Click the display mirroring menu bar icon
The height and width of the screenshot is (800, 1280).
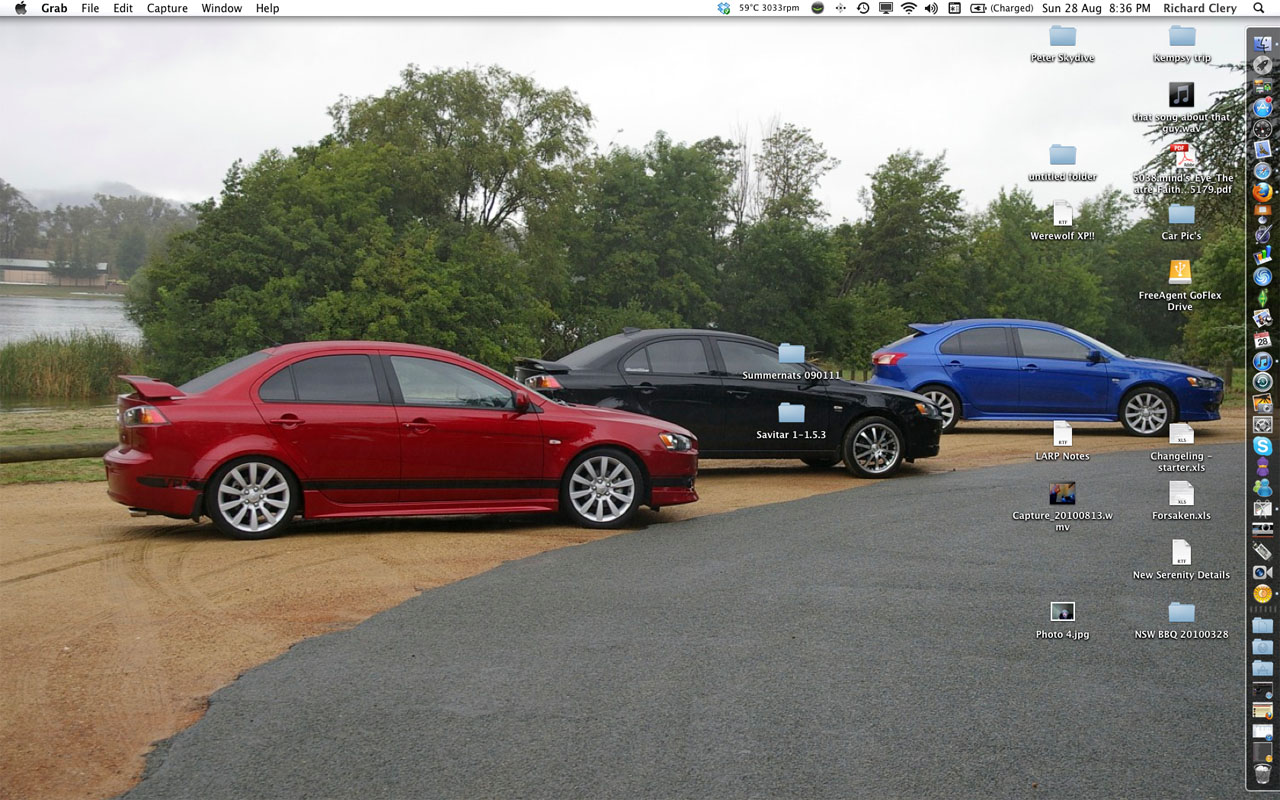point(885,8)
